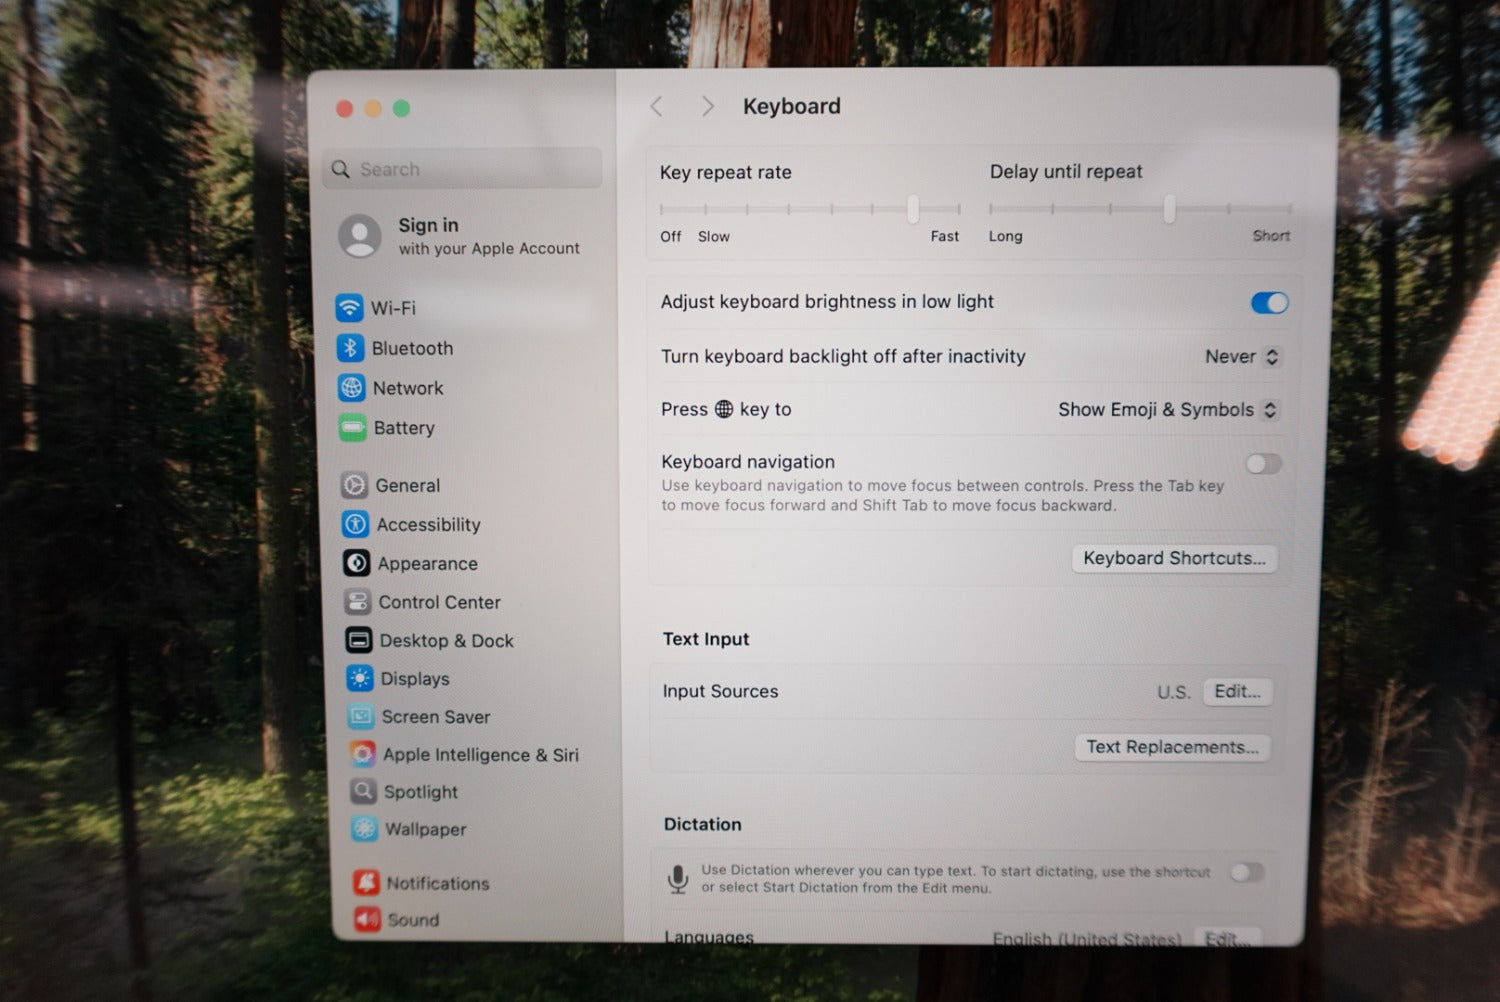The height and width of the screenshot is (1002, 1500).
Task: Click the Accessibility icon in sidebar
Action: 355,524
